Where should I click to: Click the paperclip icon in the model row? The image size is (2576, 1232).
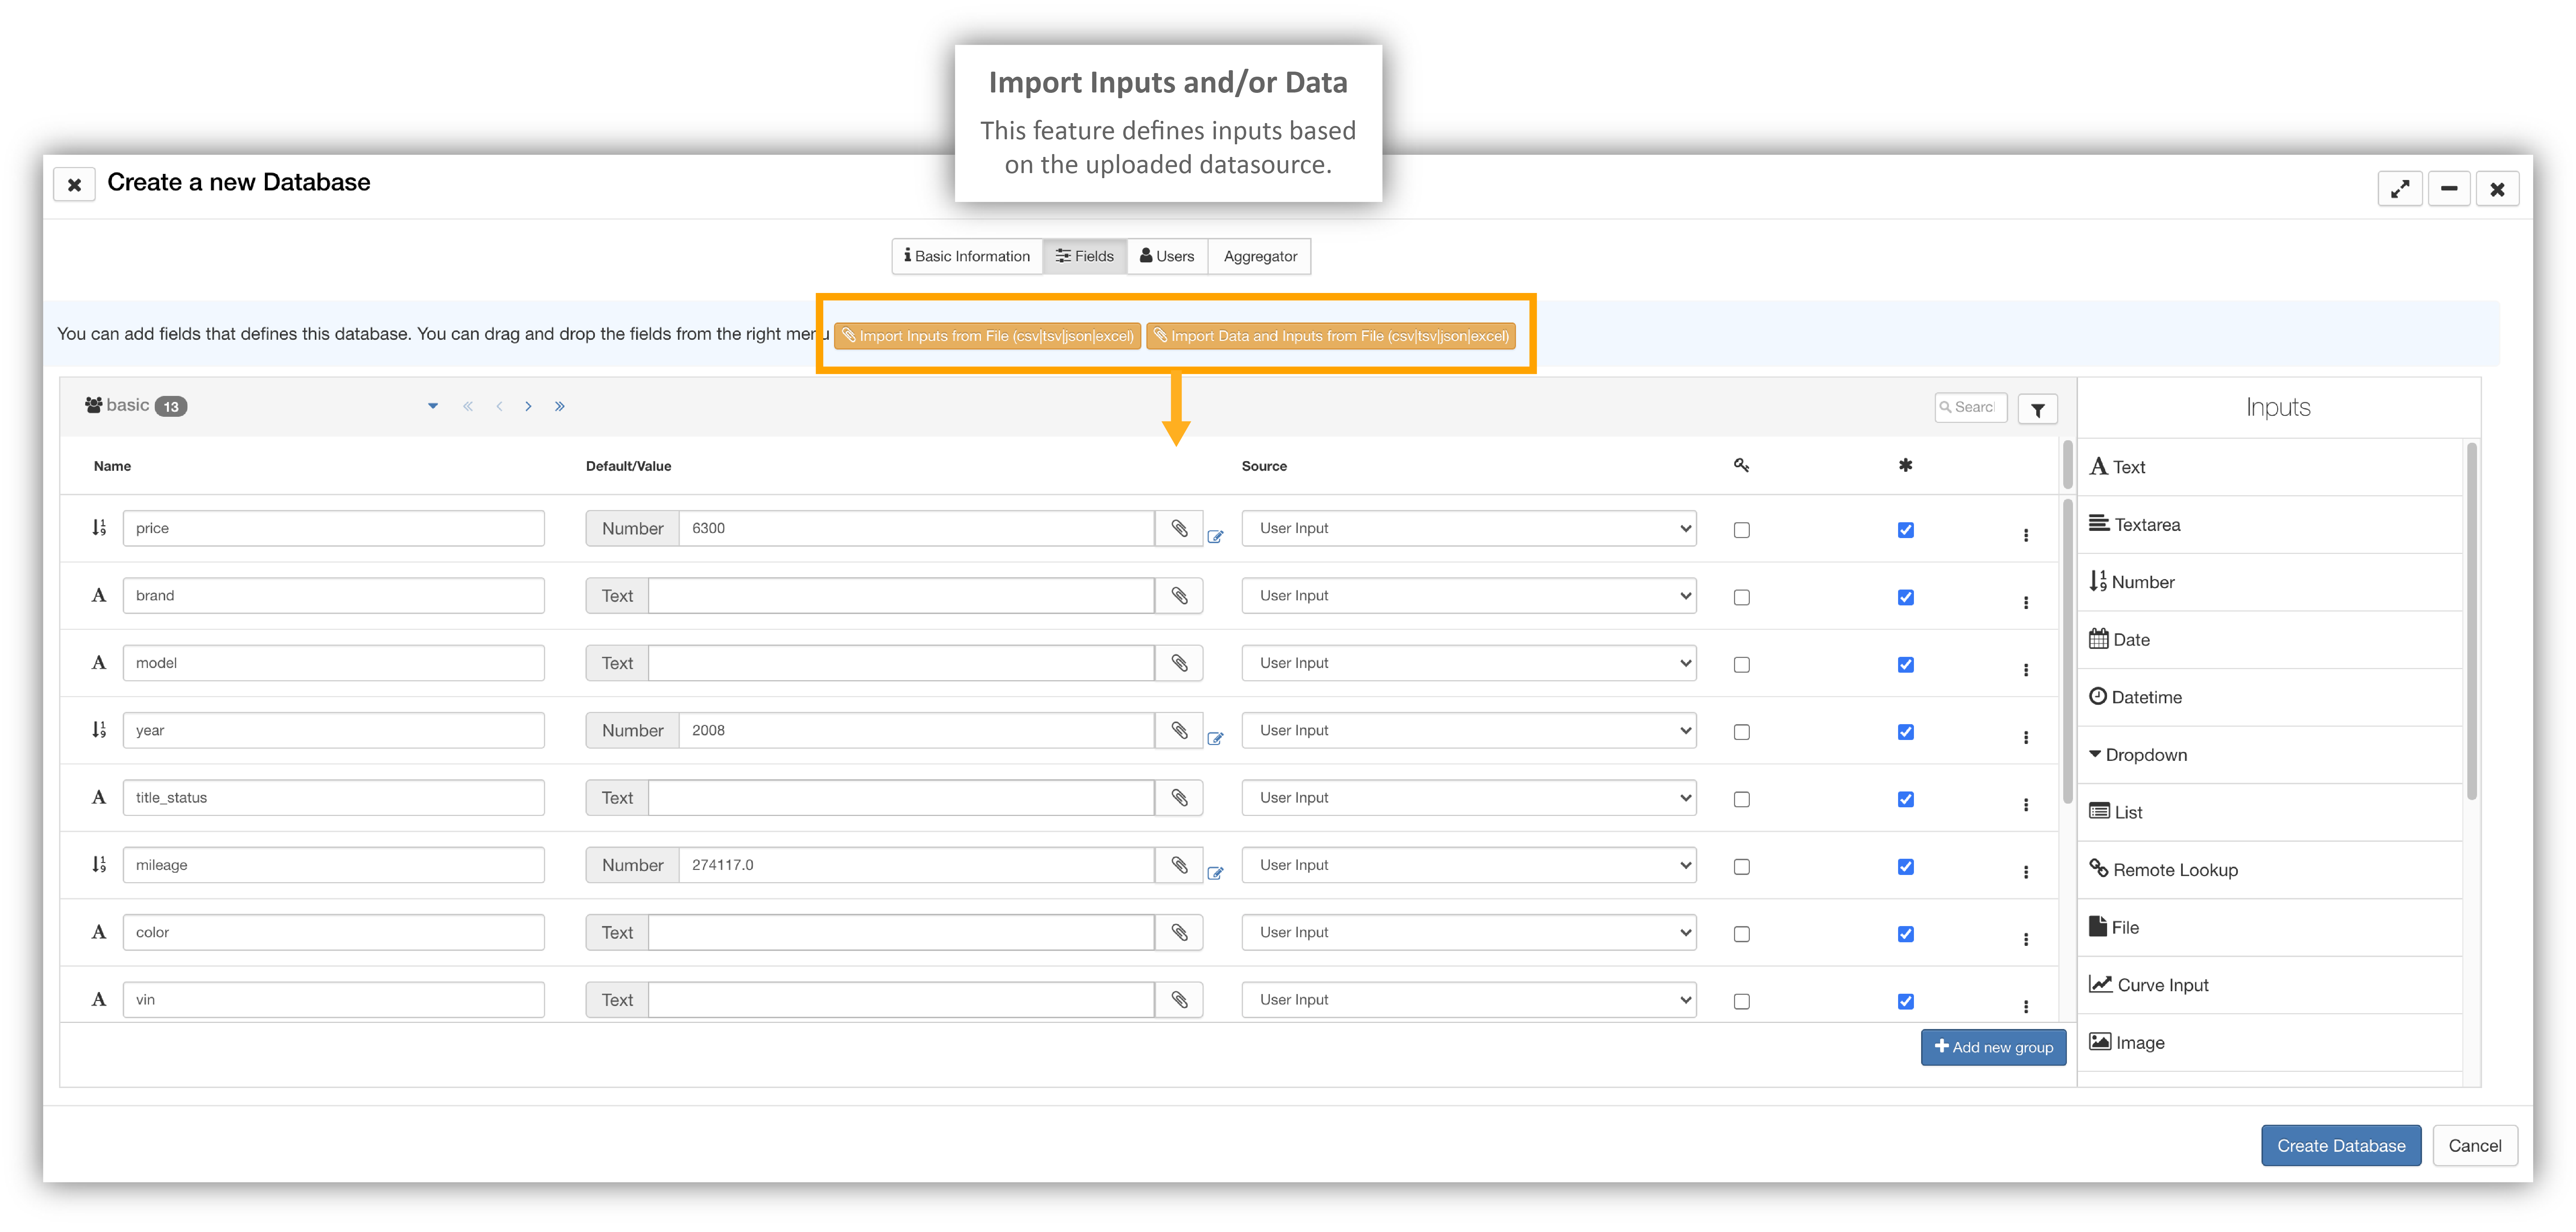[1179, 663]
